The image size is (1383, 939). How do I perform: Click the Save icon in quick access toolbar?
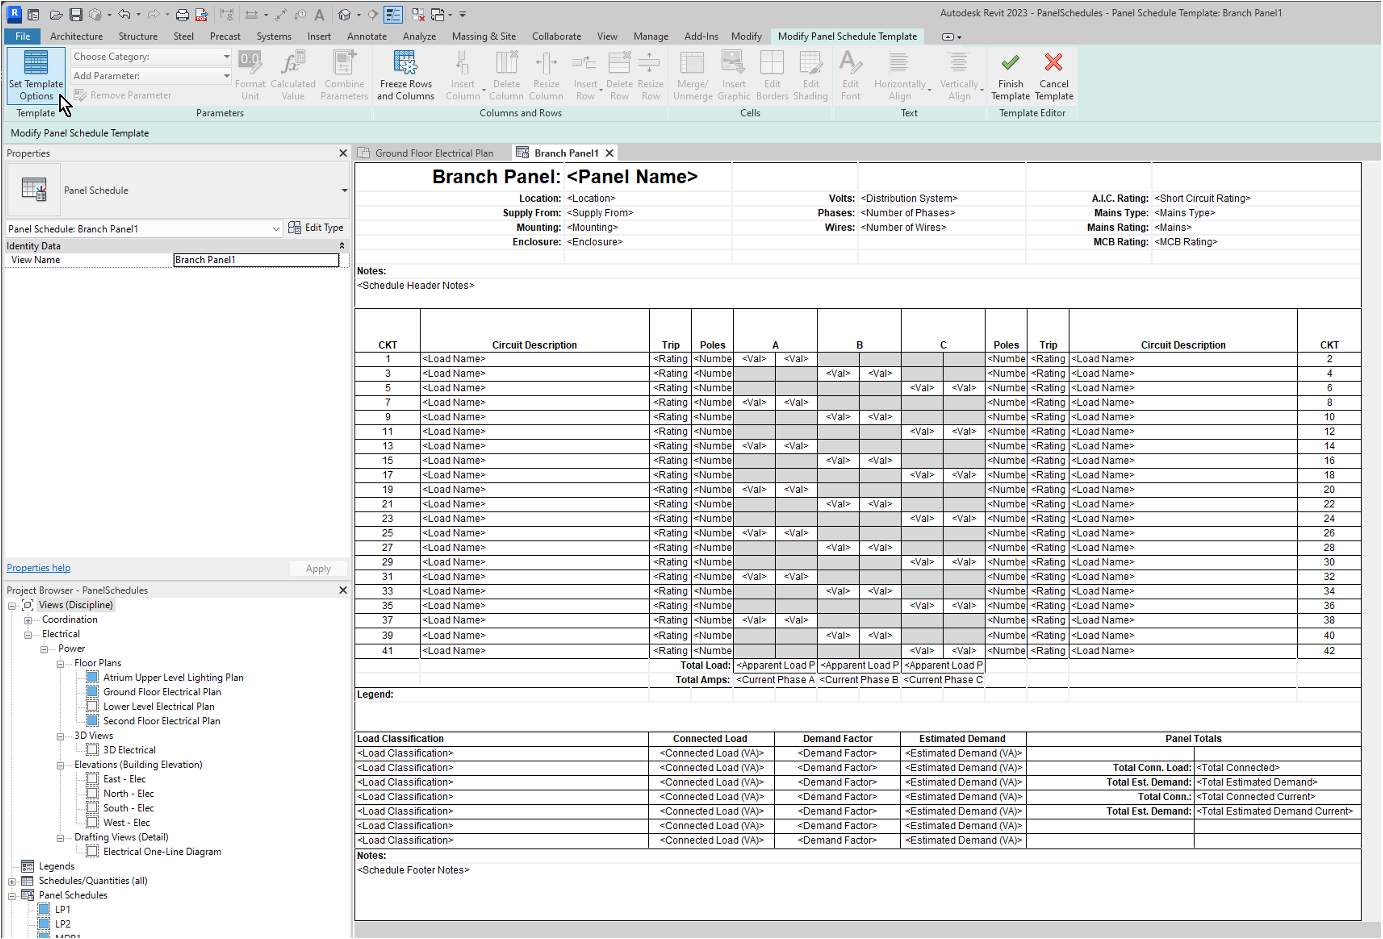76,15
